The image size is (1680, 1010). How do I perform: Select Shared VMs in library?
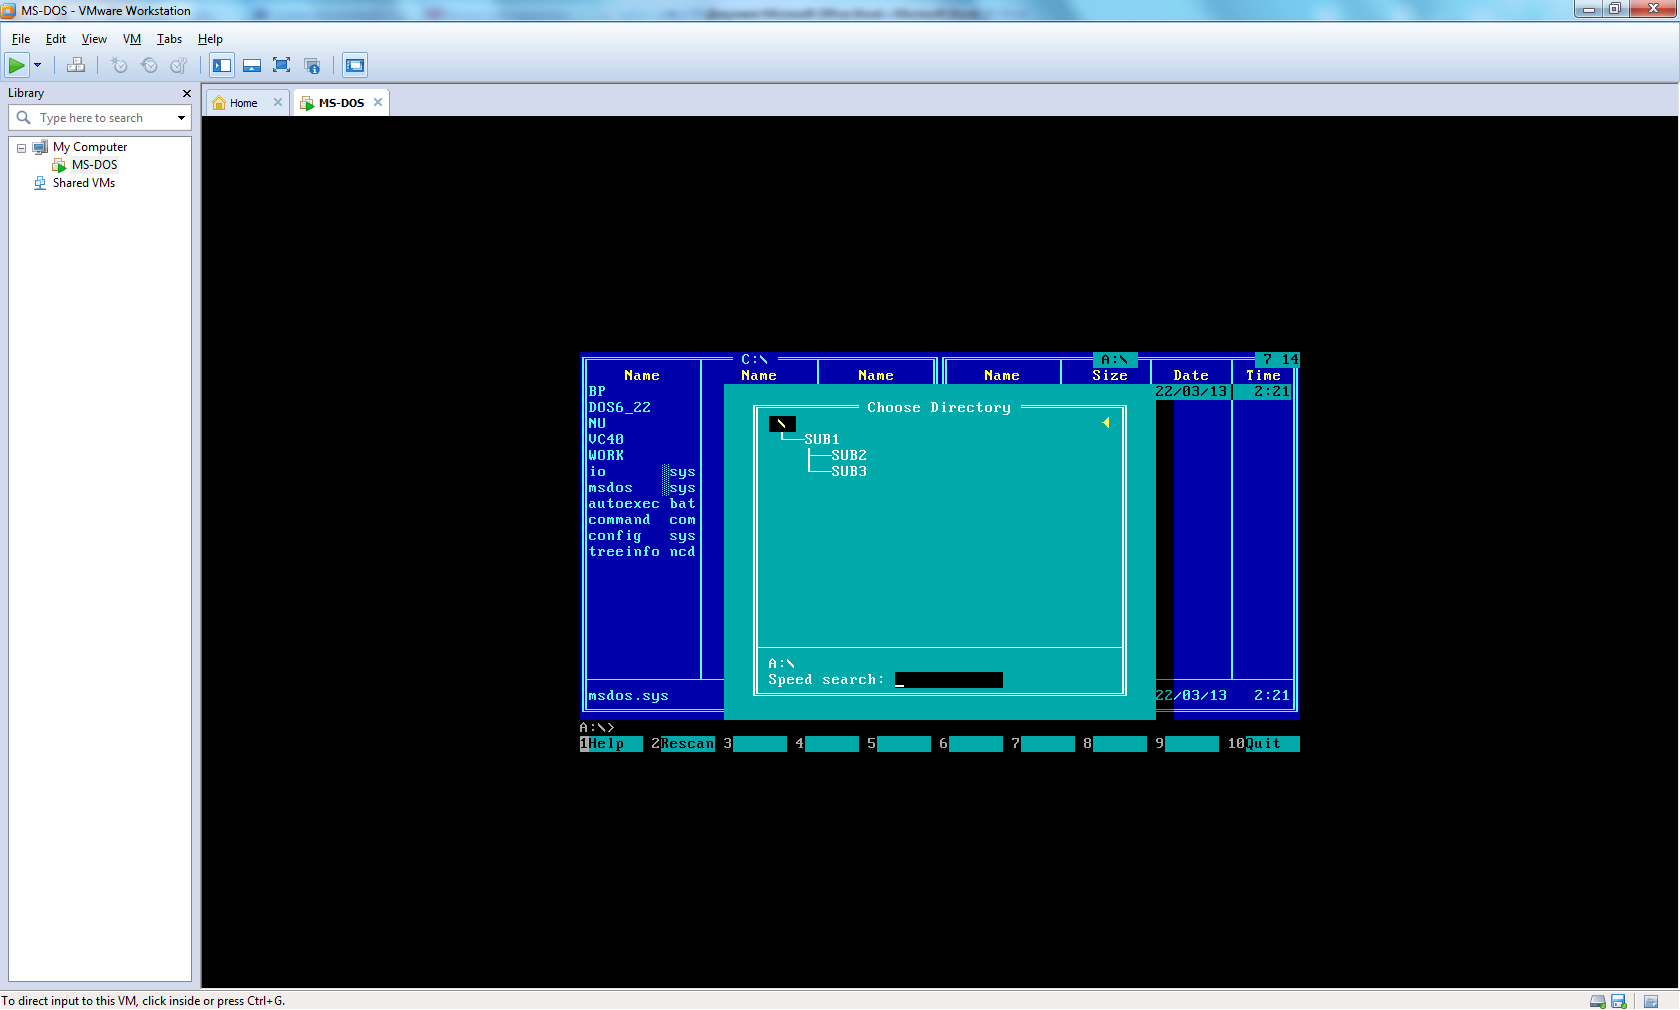[x=84, y=183]
